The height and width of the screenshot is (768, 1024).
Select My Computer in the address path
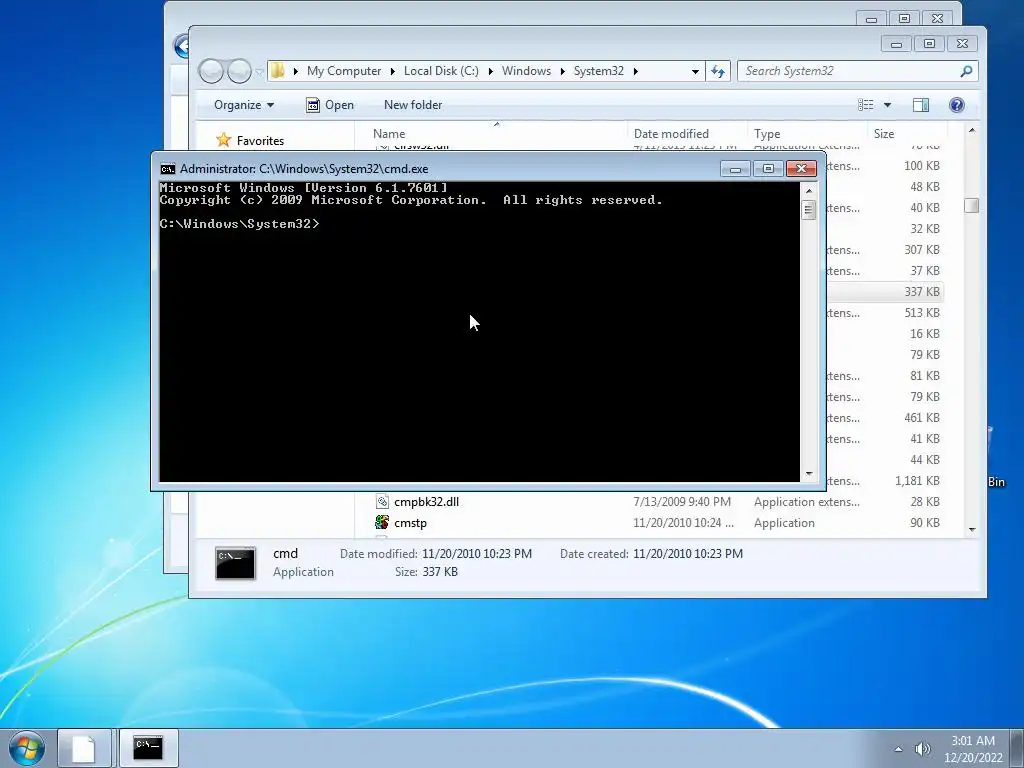pos(344,71)
